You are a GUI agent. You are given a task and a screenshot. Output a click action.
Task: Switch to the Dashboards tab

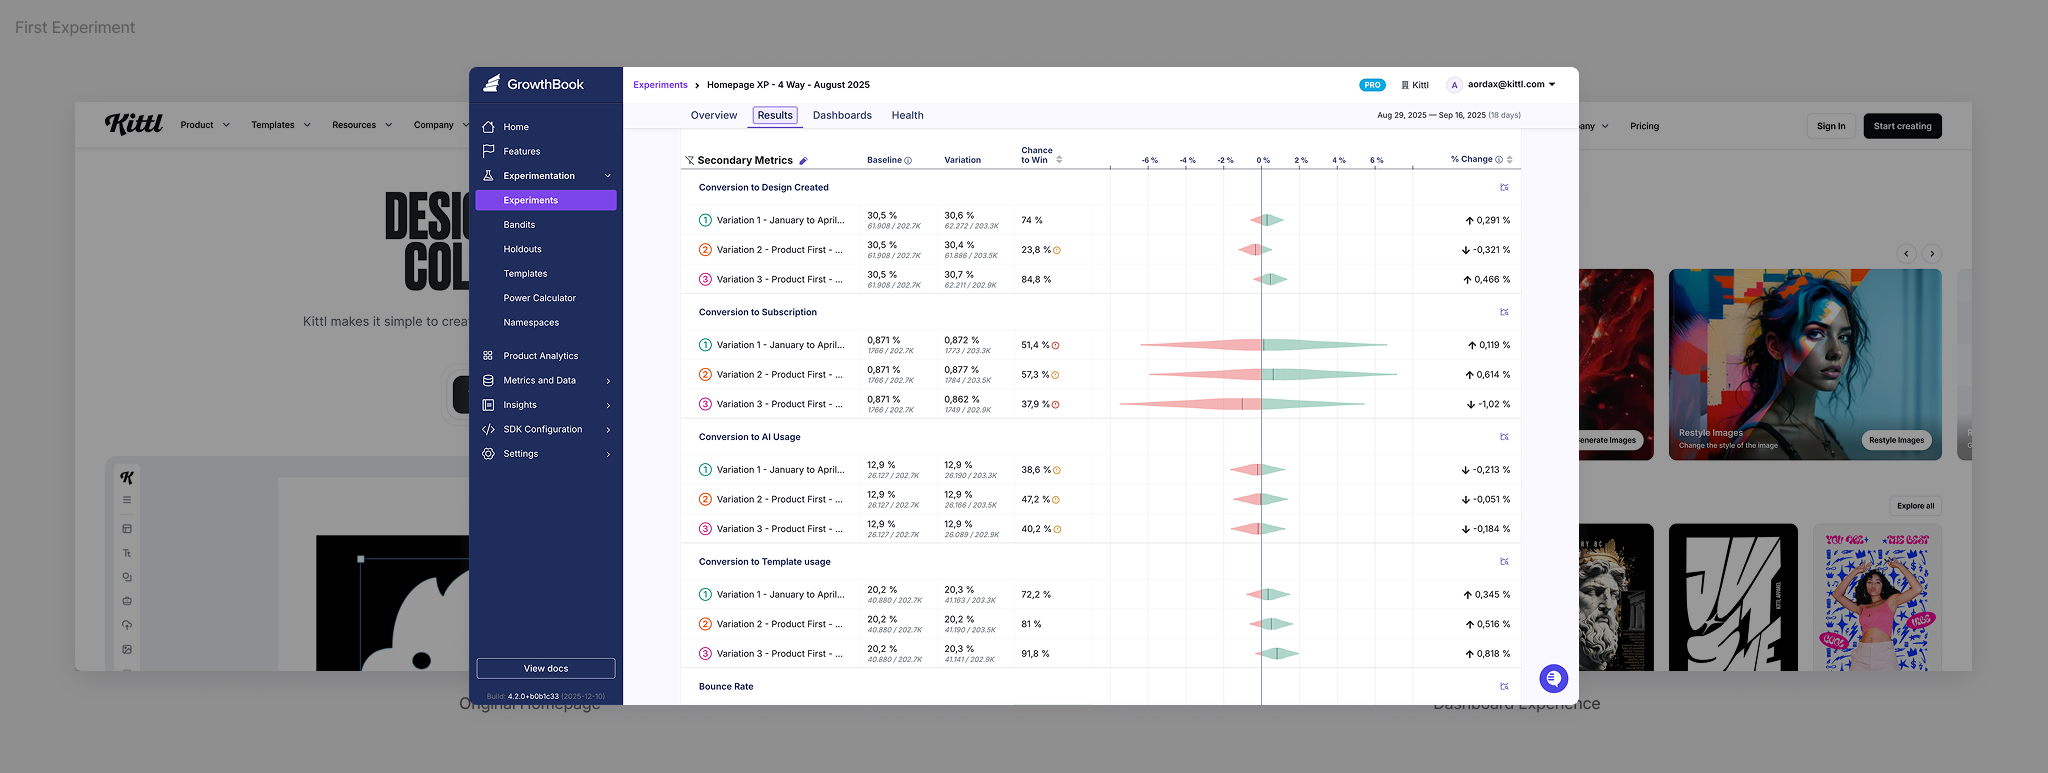click(842, 115)
